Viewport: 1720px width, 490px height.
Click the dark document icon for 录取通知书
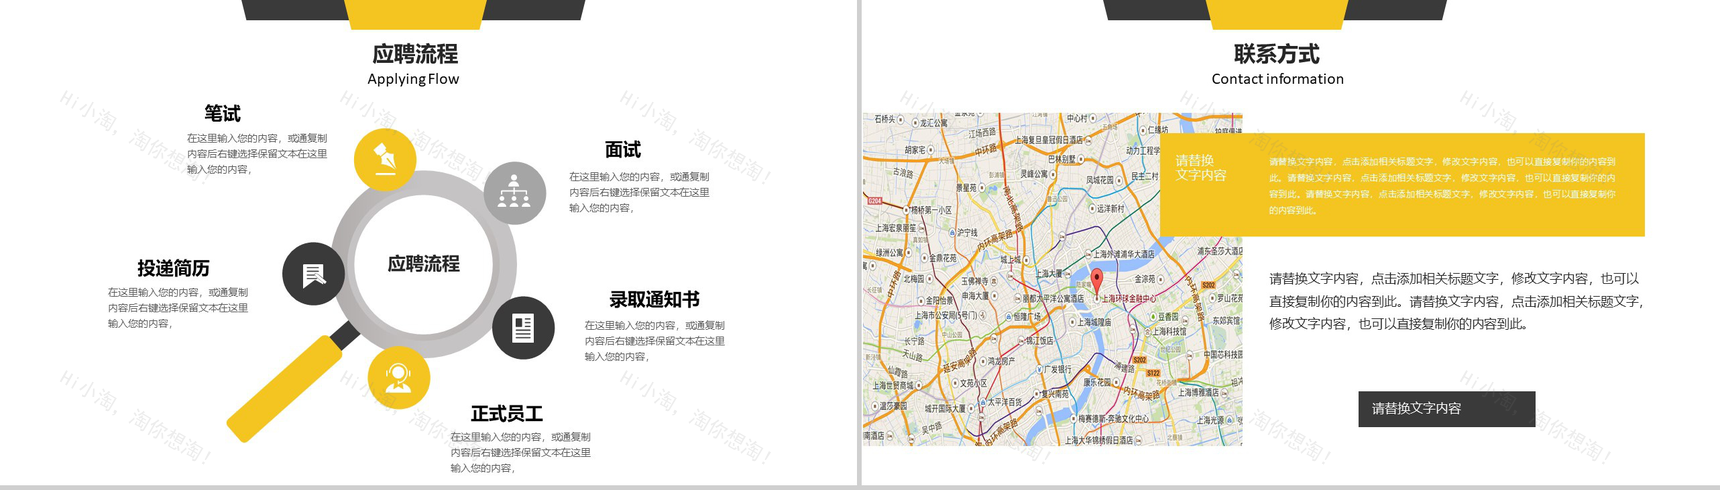tap(523, 328)
